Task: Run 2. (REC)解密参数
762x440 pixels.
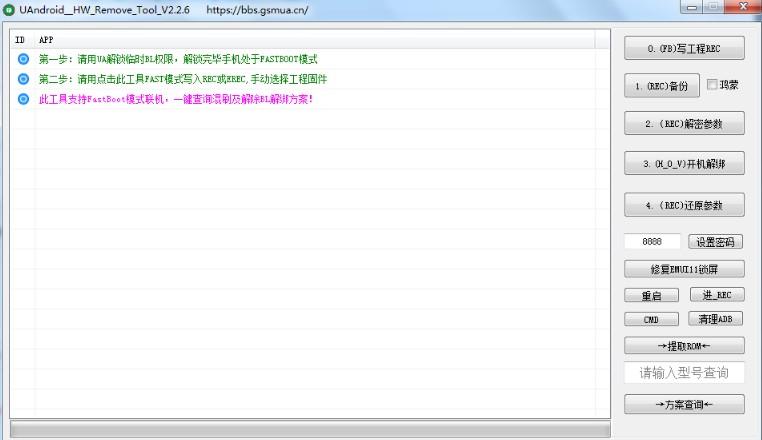Action: [684, 125]
